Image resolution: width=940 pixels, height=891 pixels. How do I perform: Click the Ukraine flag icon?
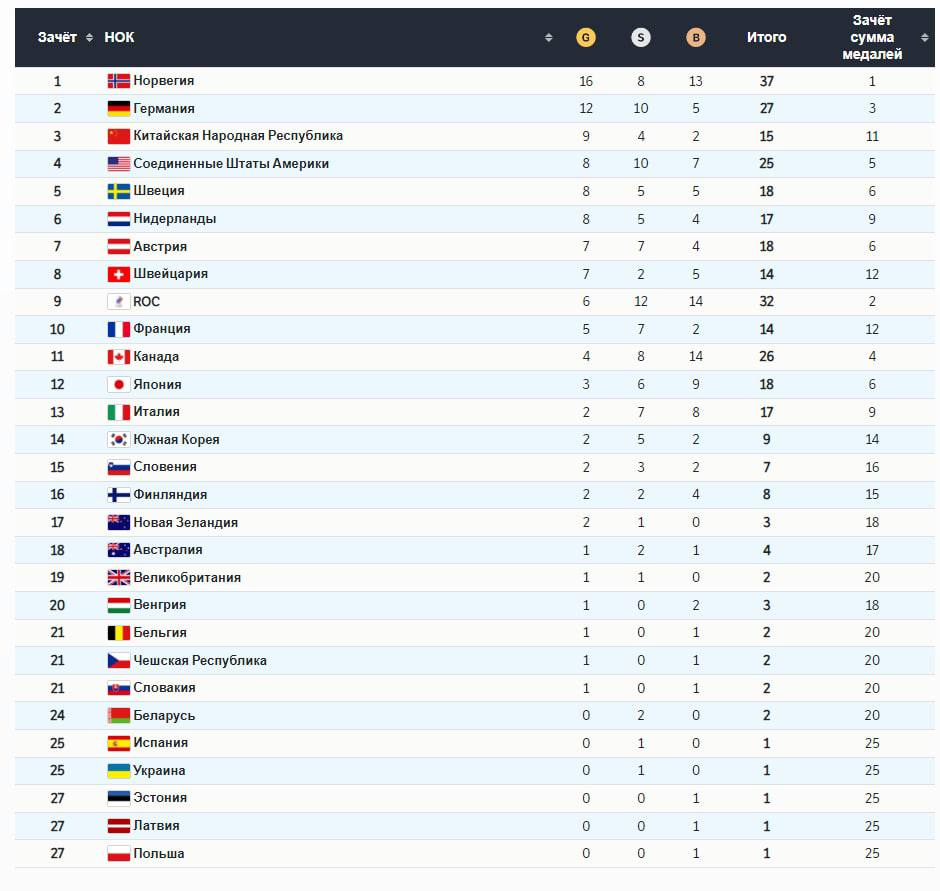point(119,771)
